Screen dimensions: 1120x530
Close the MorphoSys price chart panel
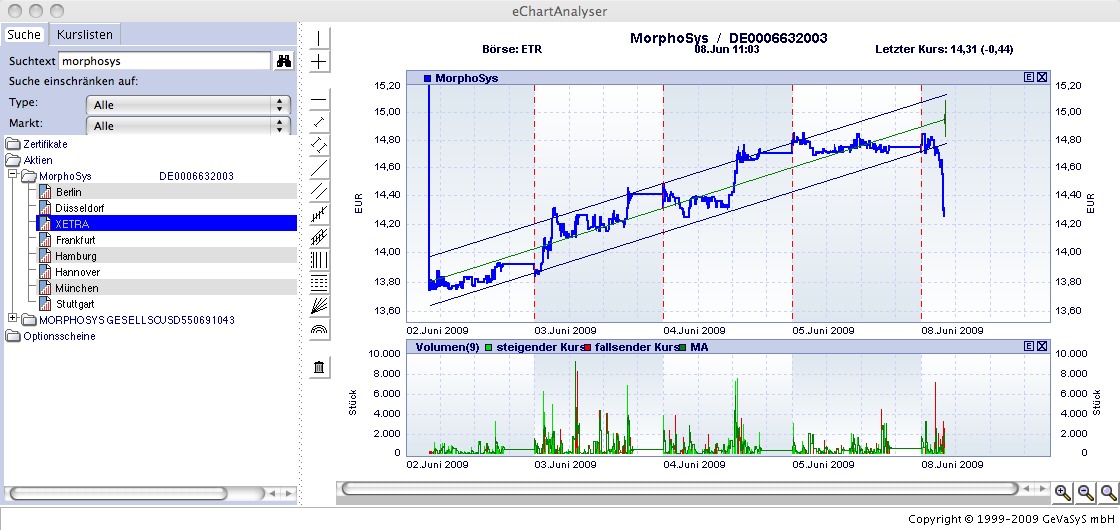(1041, 77)
